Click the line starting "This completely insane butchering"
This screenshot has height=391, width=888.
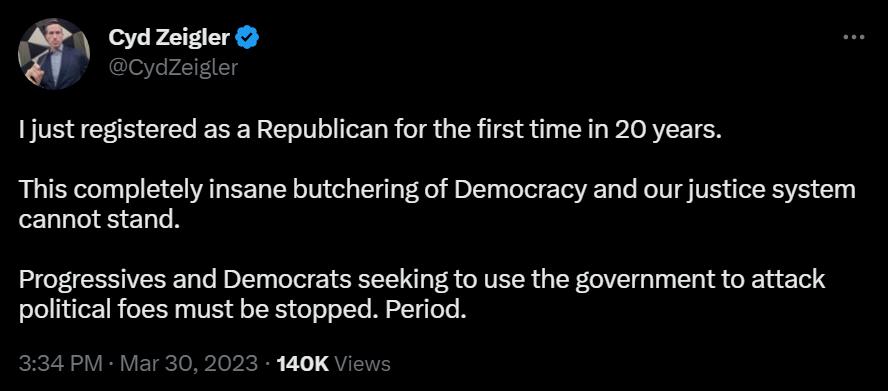437,190
